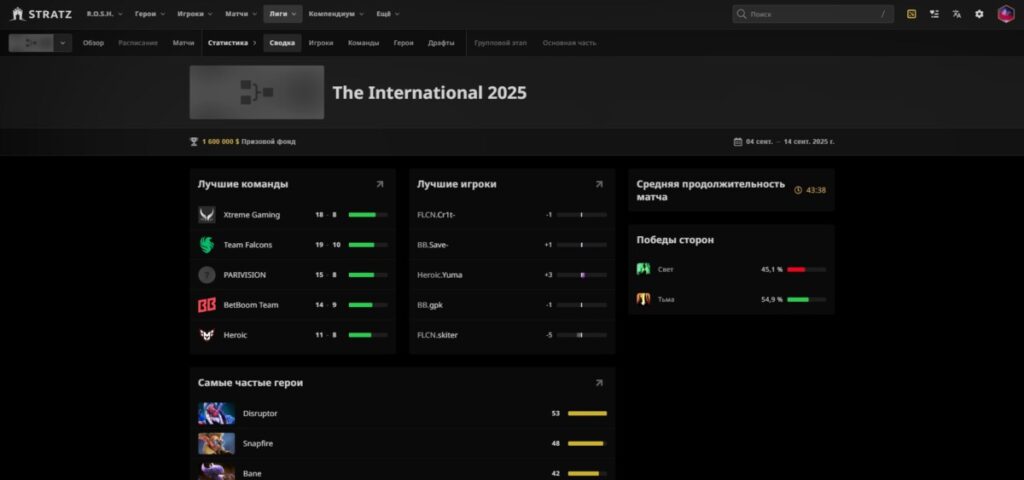
Task: Open Most Frequent Heroes details arrow
Action: pyautogui.click(x=599, y=383)
